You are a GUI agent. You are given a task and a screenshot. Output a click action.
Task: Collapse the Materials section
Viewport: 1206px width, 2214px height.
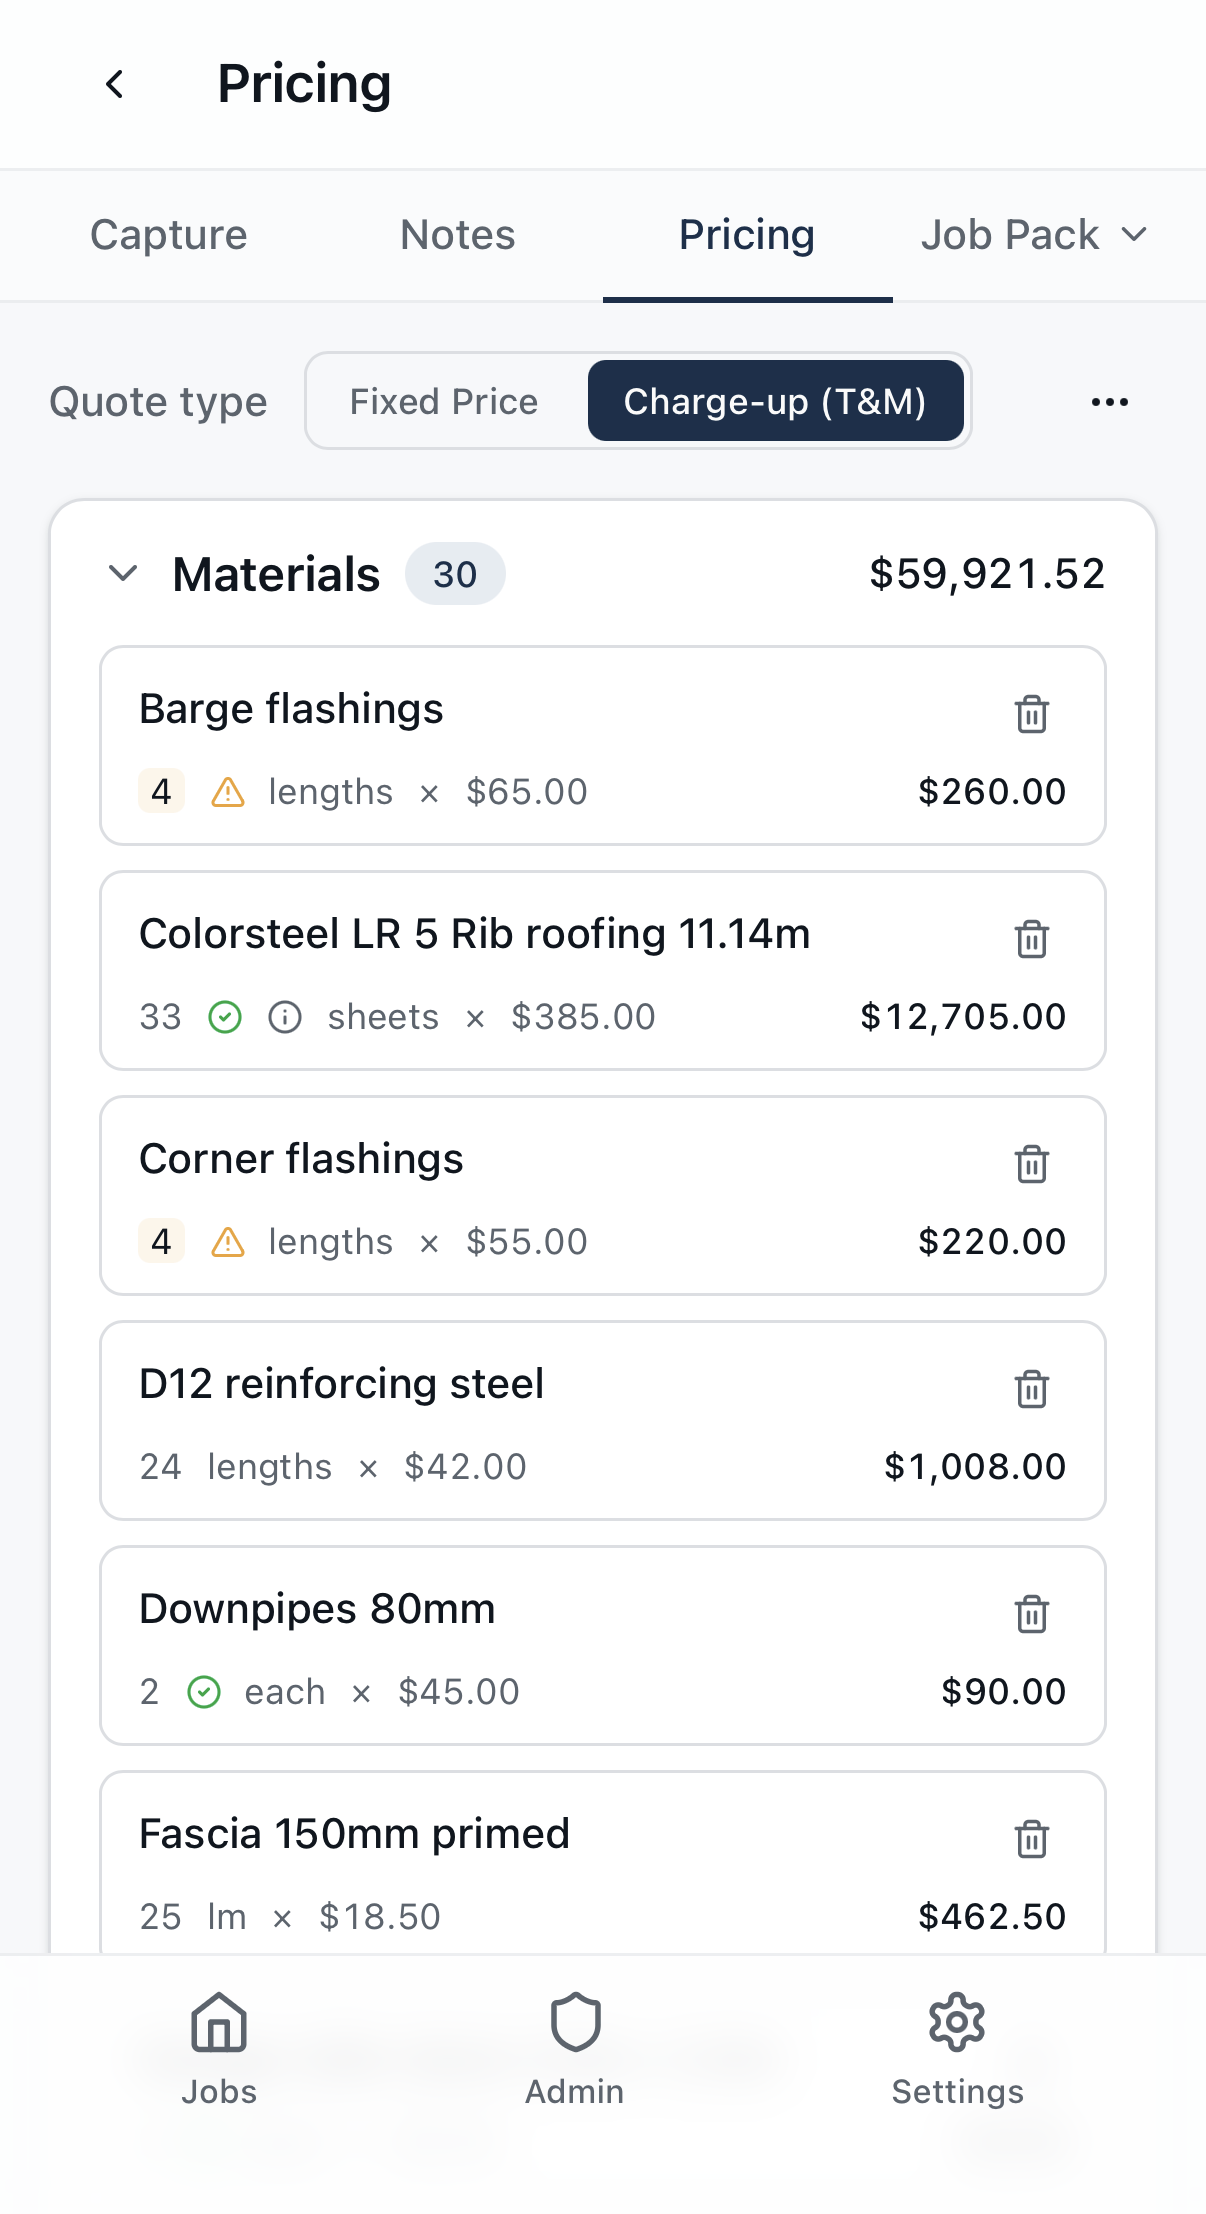click(x=124, y=574)
